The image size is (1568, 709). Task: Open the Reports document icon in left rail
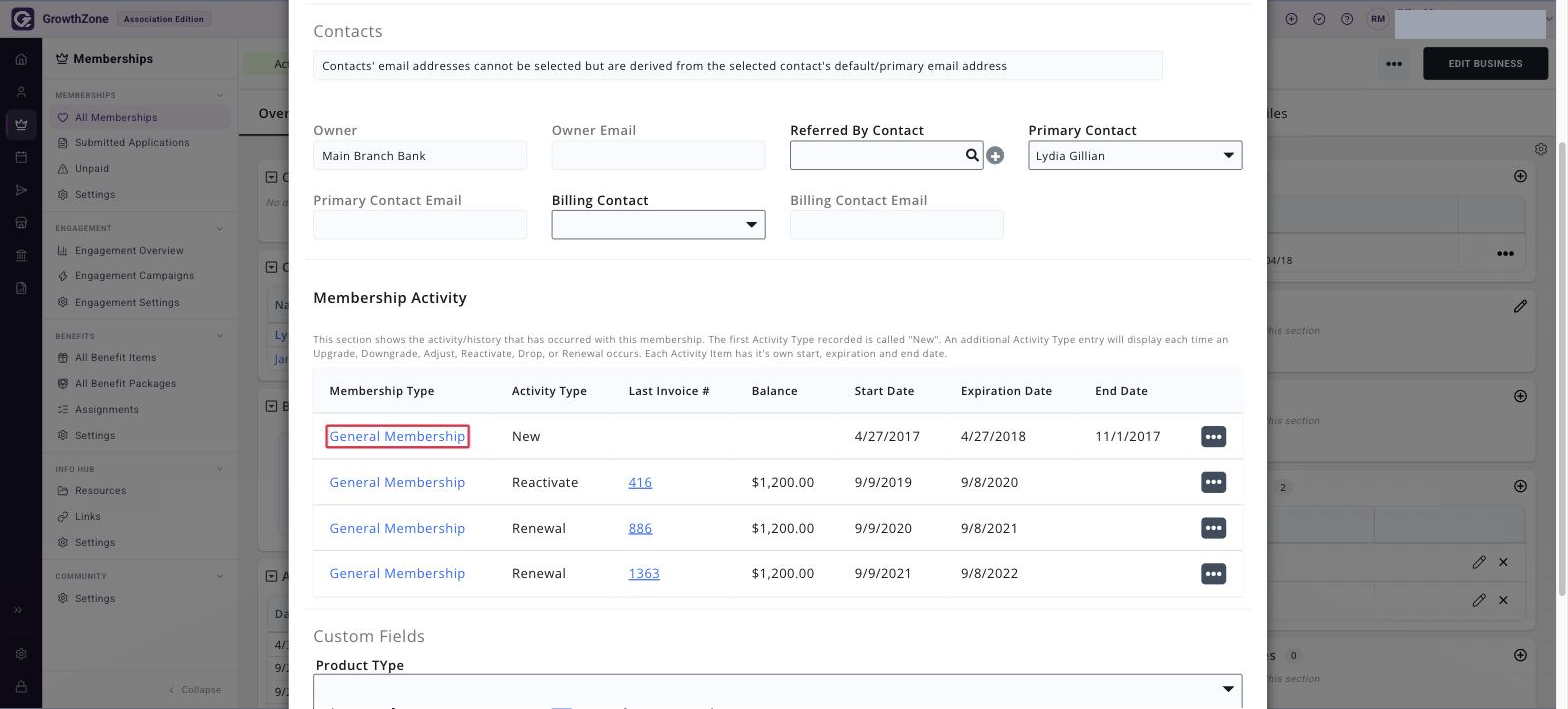[21, 289]
